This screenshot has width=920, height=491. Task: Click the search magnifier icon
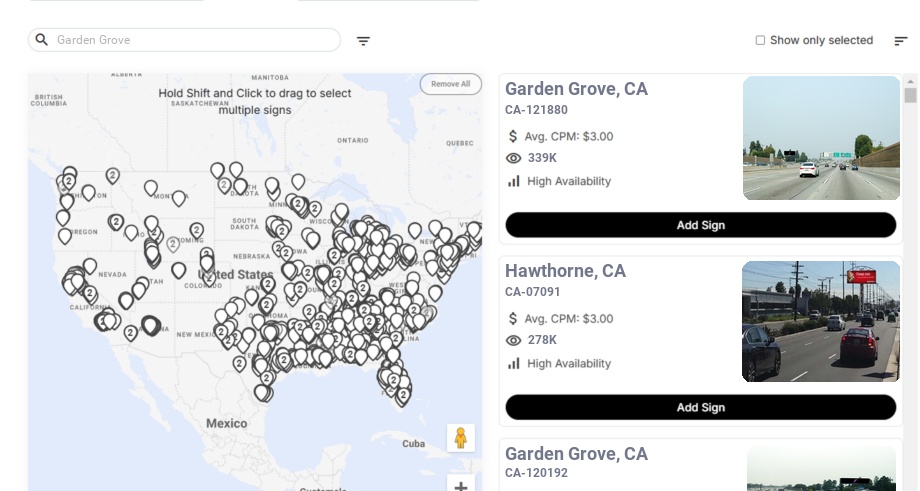tap(41, 40)
